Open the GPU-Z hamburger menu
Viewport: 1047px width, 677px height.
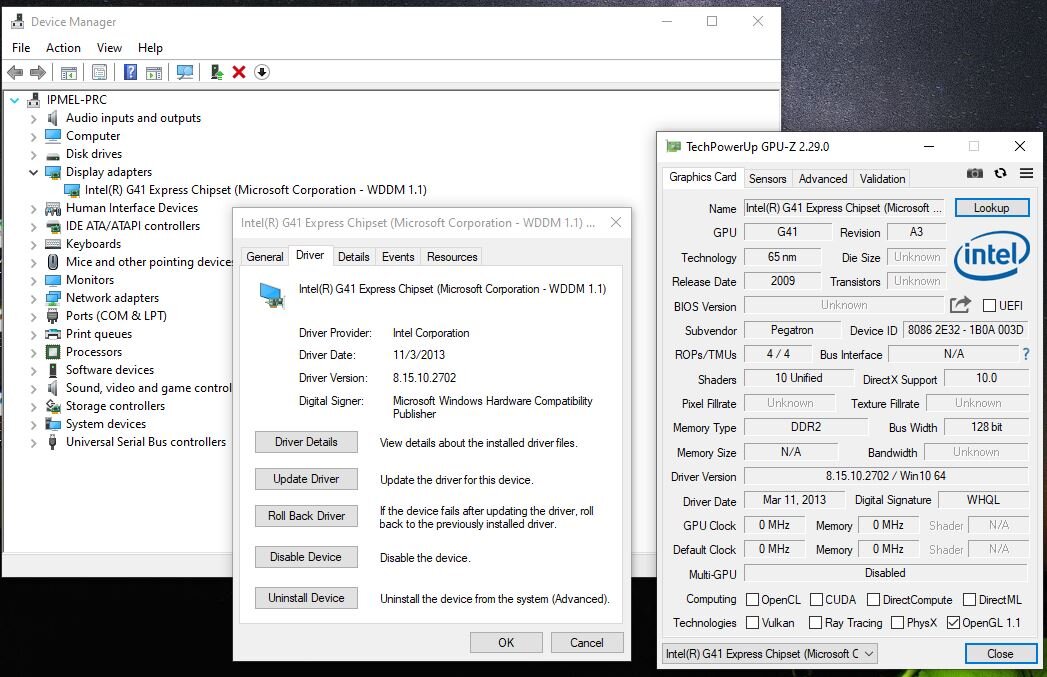[x=1026, y=174]
